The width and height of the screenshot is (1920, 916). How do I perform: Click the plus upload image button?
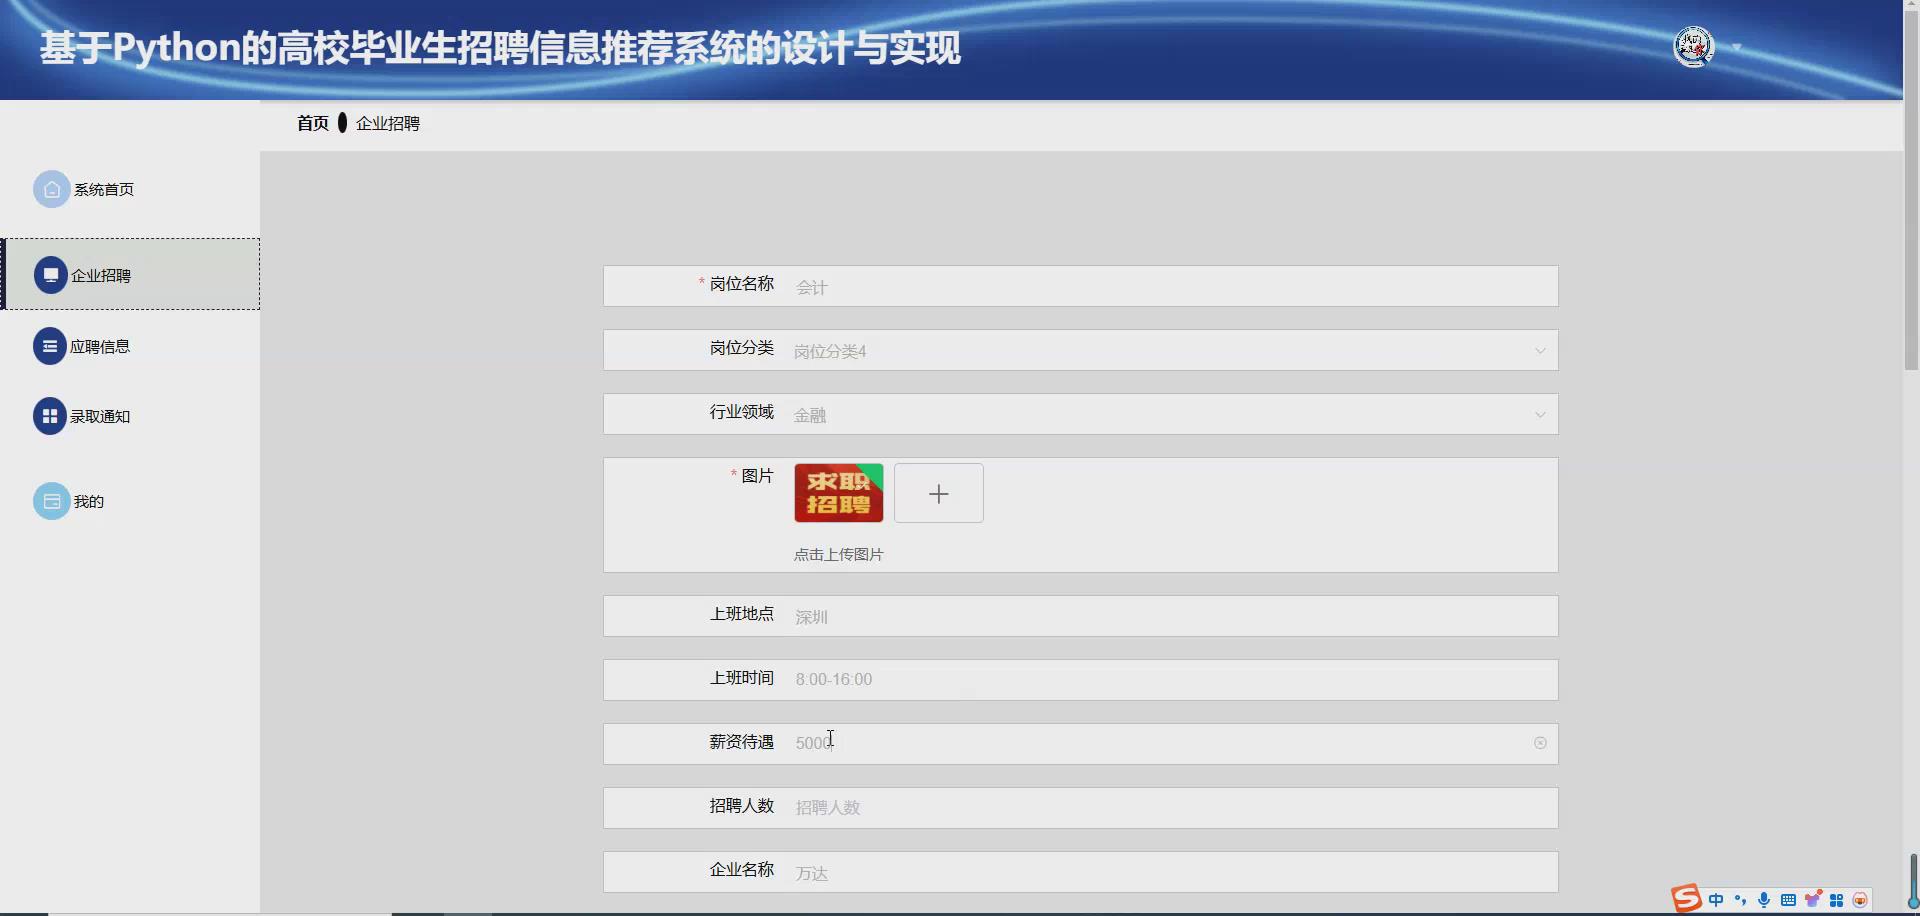[x=939, y=493]
